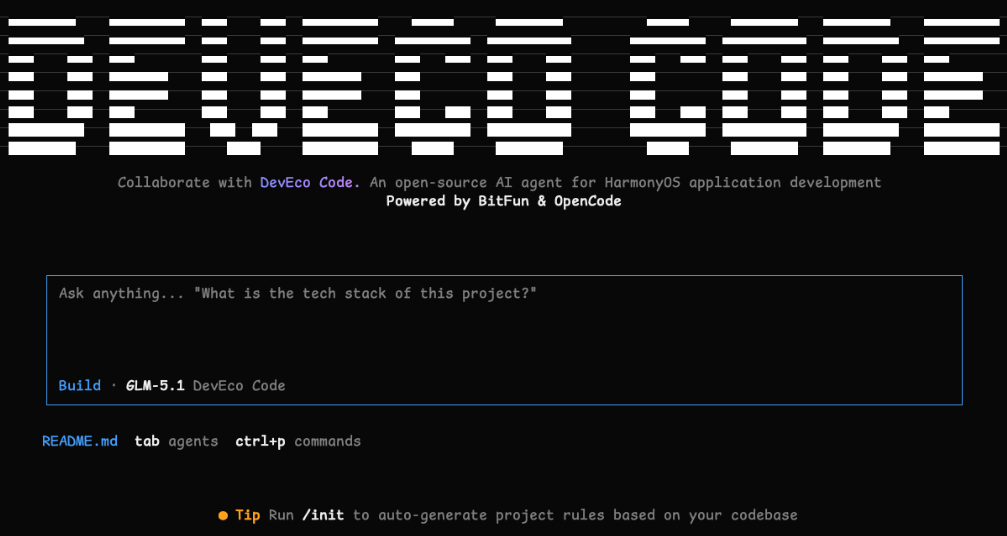The image size is (1007, 536).
Task: Click the "ctrl+p" shortcut hint
Action: click(260, 442)
